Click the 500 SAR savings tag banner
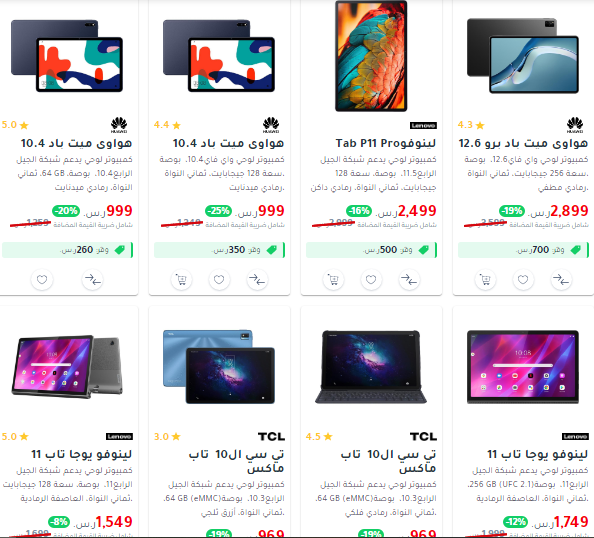 371,250
